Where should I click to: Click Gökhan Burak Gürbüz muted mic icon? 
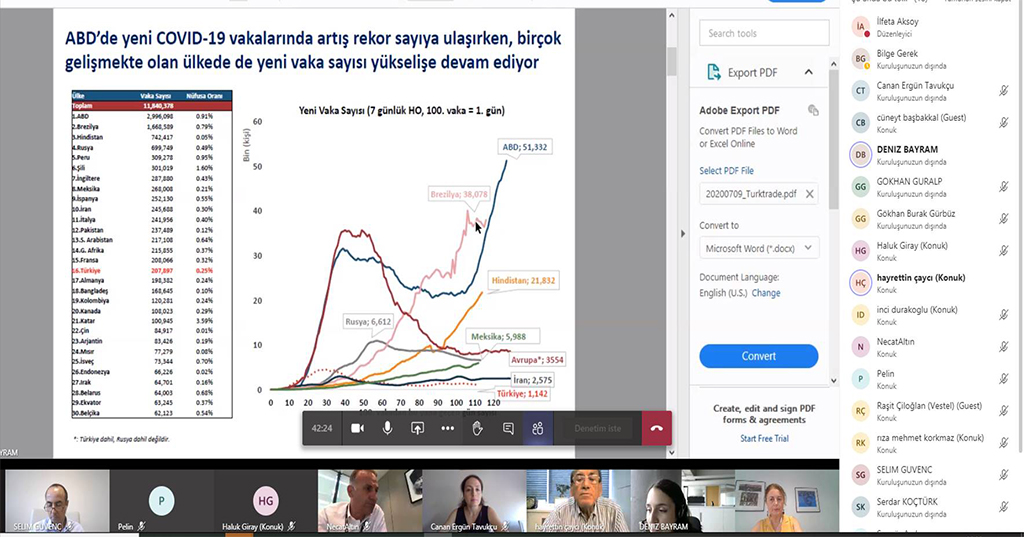point(1004,219)
